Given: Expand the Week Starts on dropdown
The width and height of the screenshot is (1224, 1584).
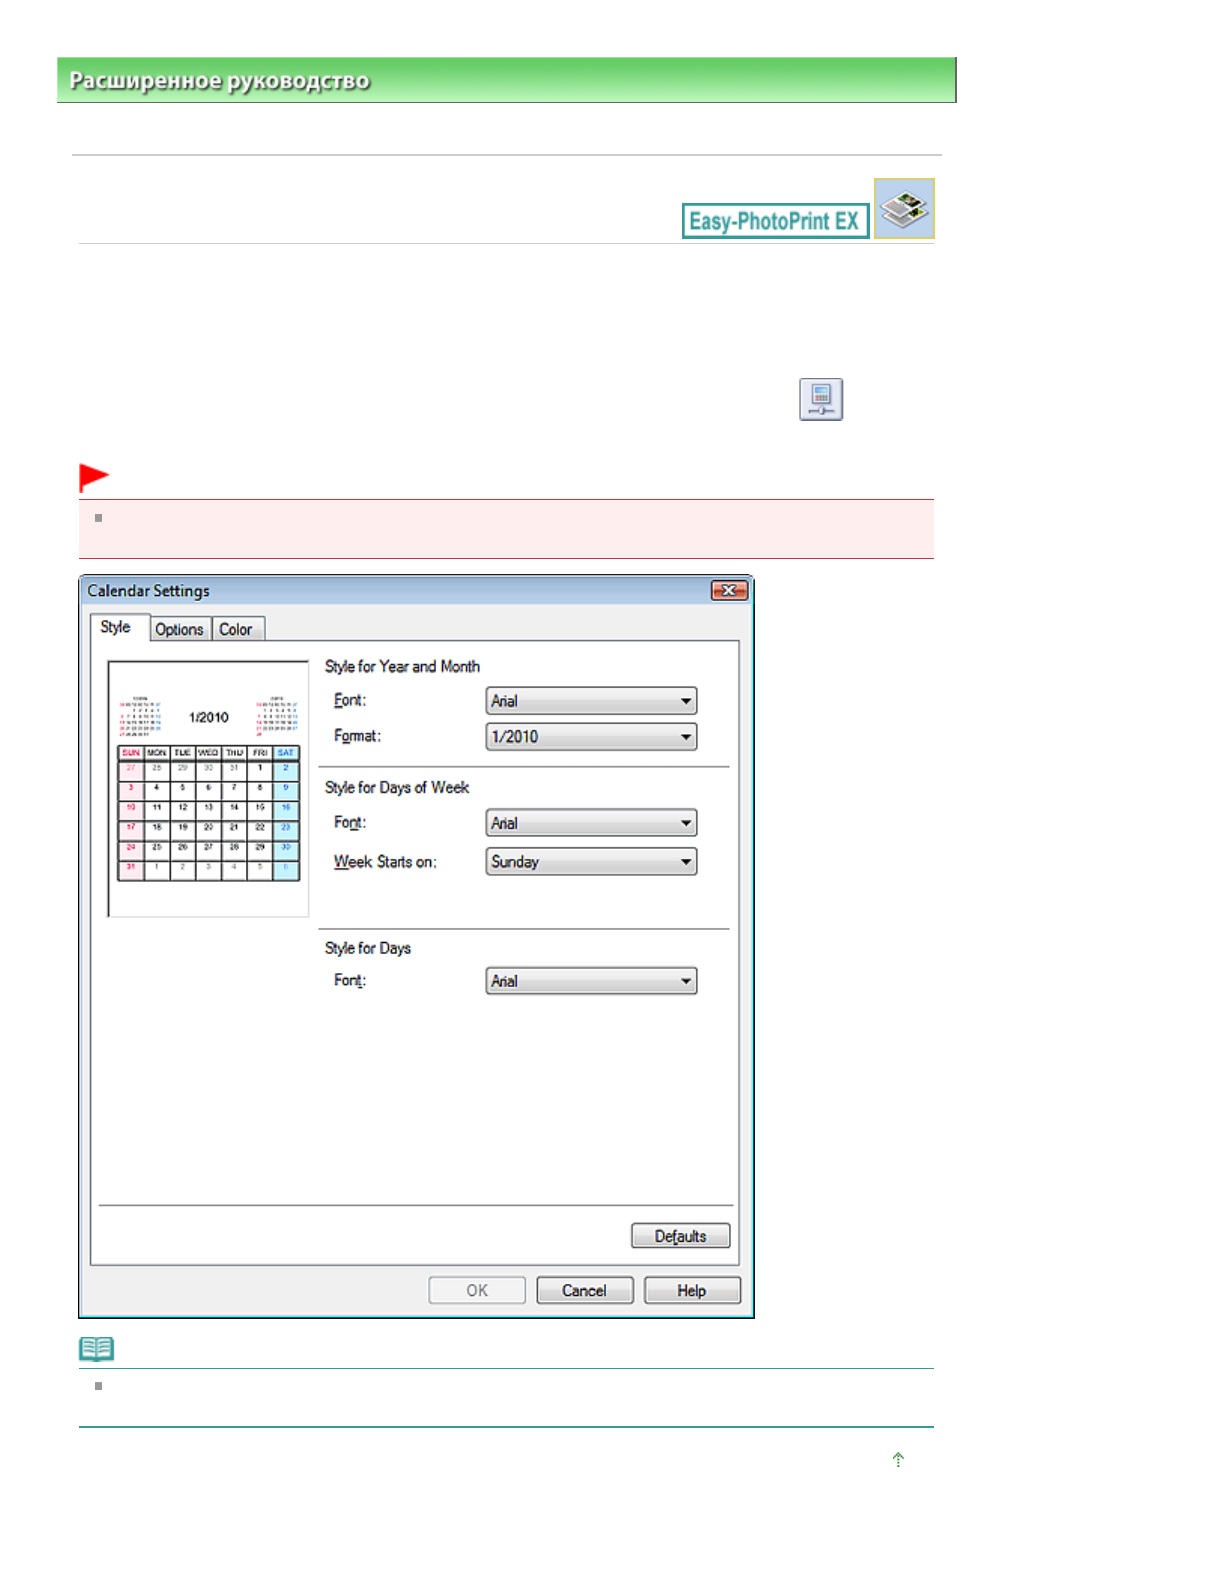Looking at the screenshot, I should click(x=591, y=862).
